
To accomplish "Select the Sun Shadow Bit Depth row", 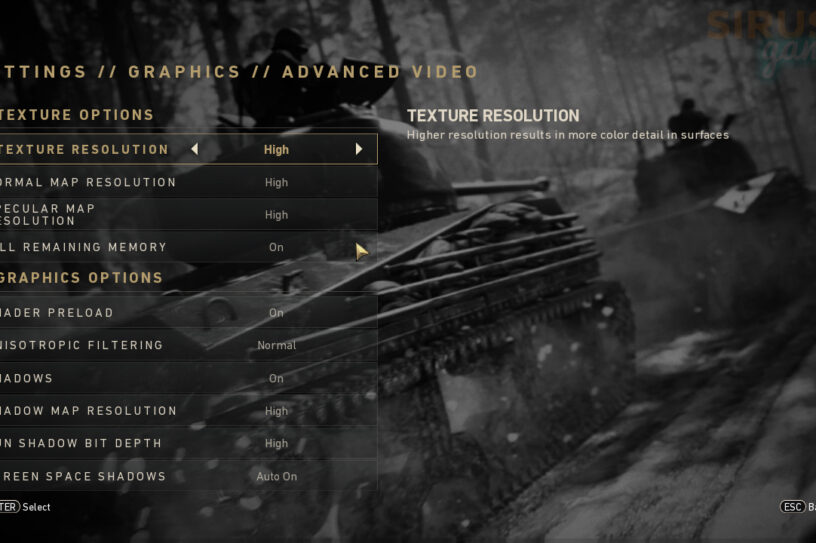I will 188,443.
